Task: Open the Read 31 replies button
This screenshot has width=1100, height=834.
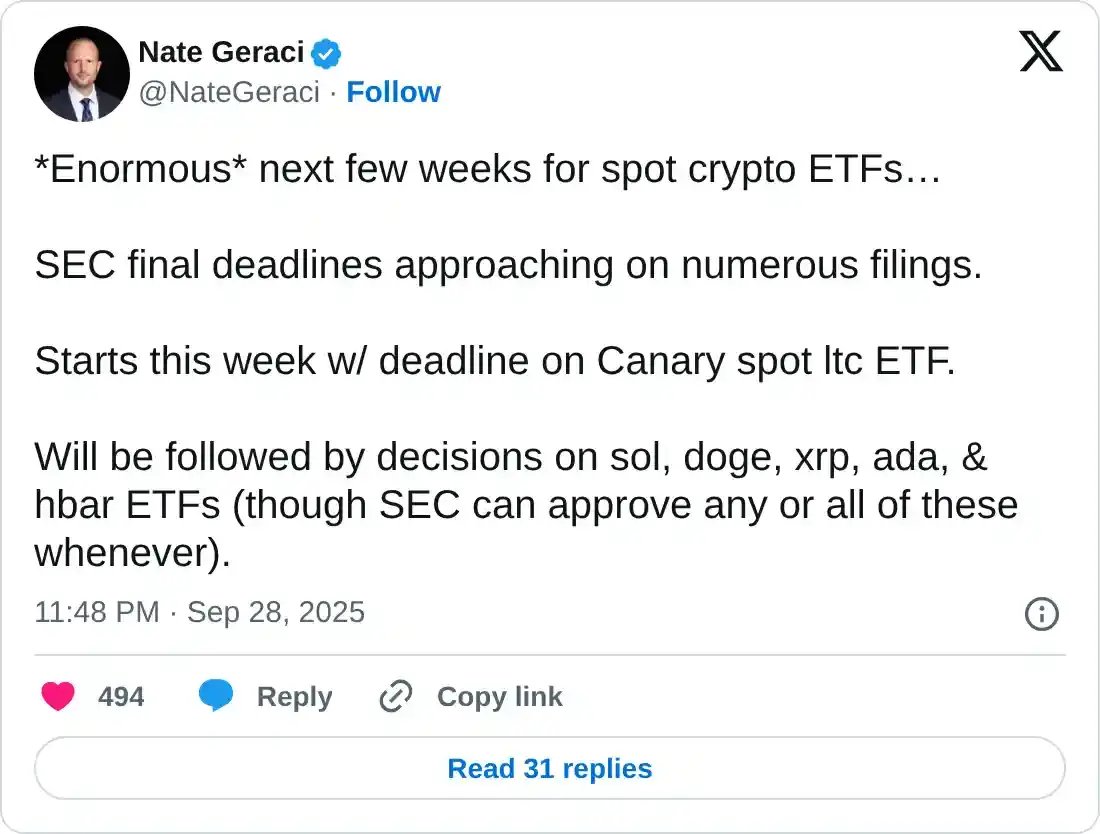Action: [x=549, y=768]
